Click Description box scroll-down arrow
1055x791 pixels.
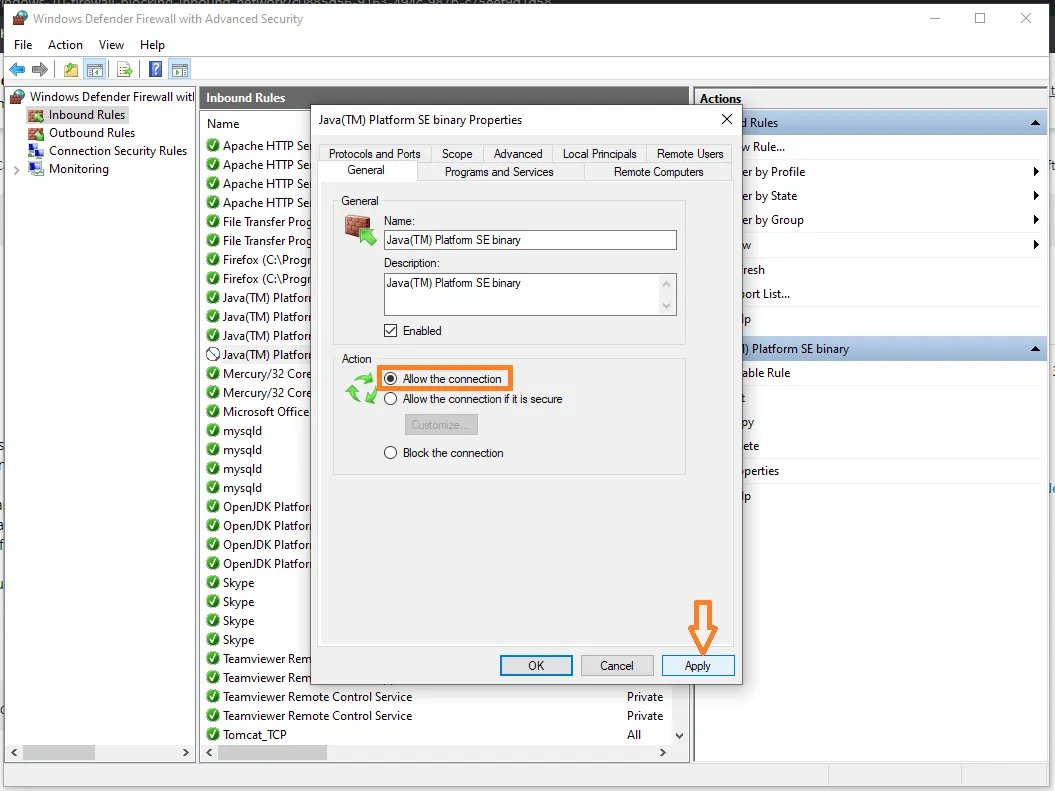pyautogui.click(x=666, y=306)
